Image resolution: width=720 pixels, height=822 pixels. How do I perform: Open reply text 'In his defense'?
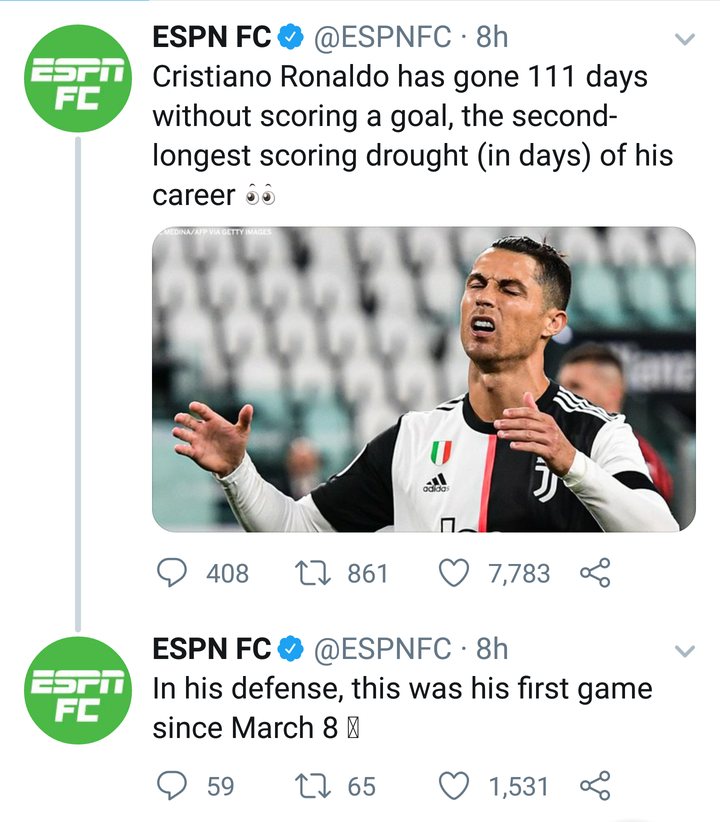[400, 708]
